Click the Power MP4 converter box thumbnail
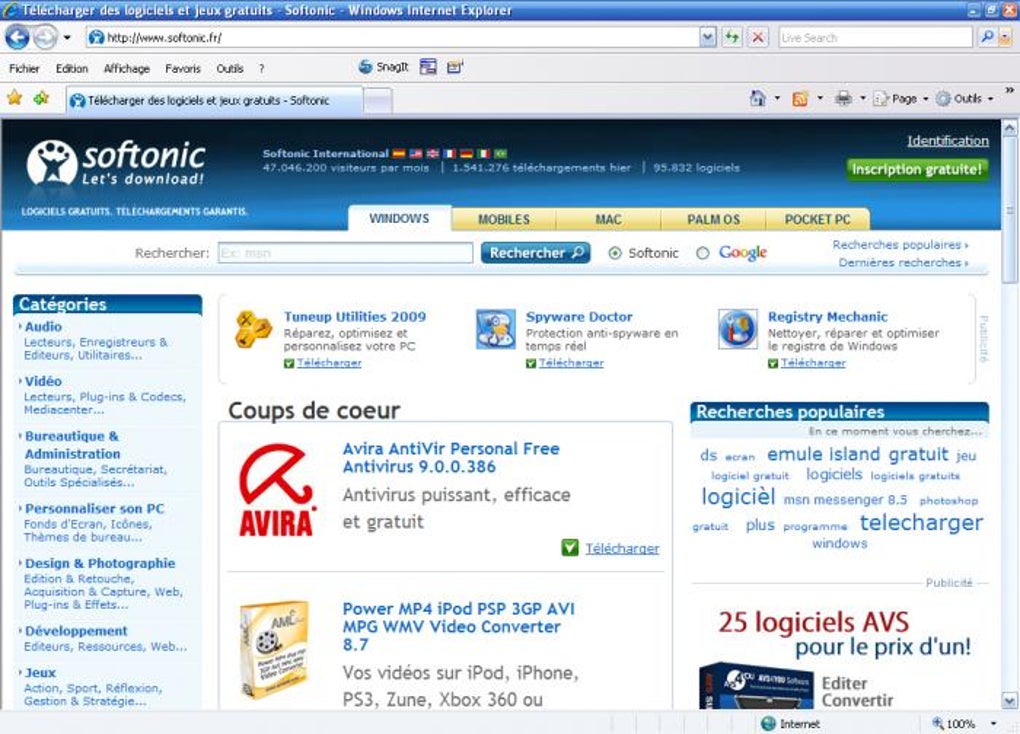This screenshot has height=734, width=1020. pyautogui.click(x=274, y=649)
